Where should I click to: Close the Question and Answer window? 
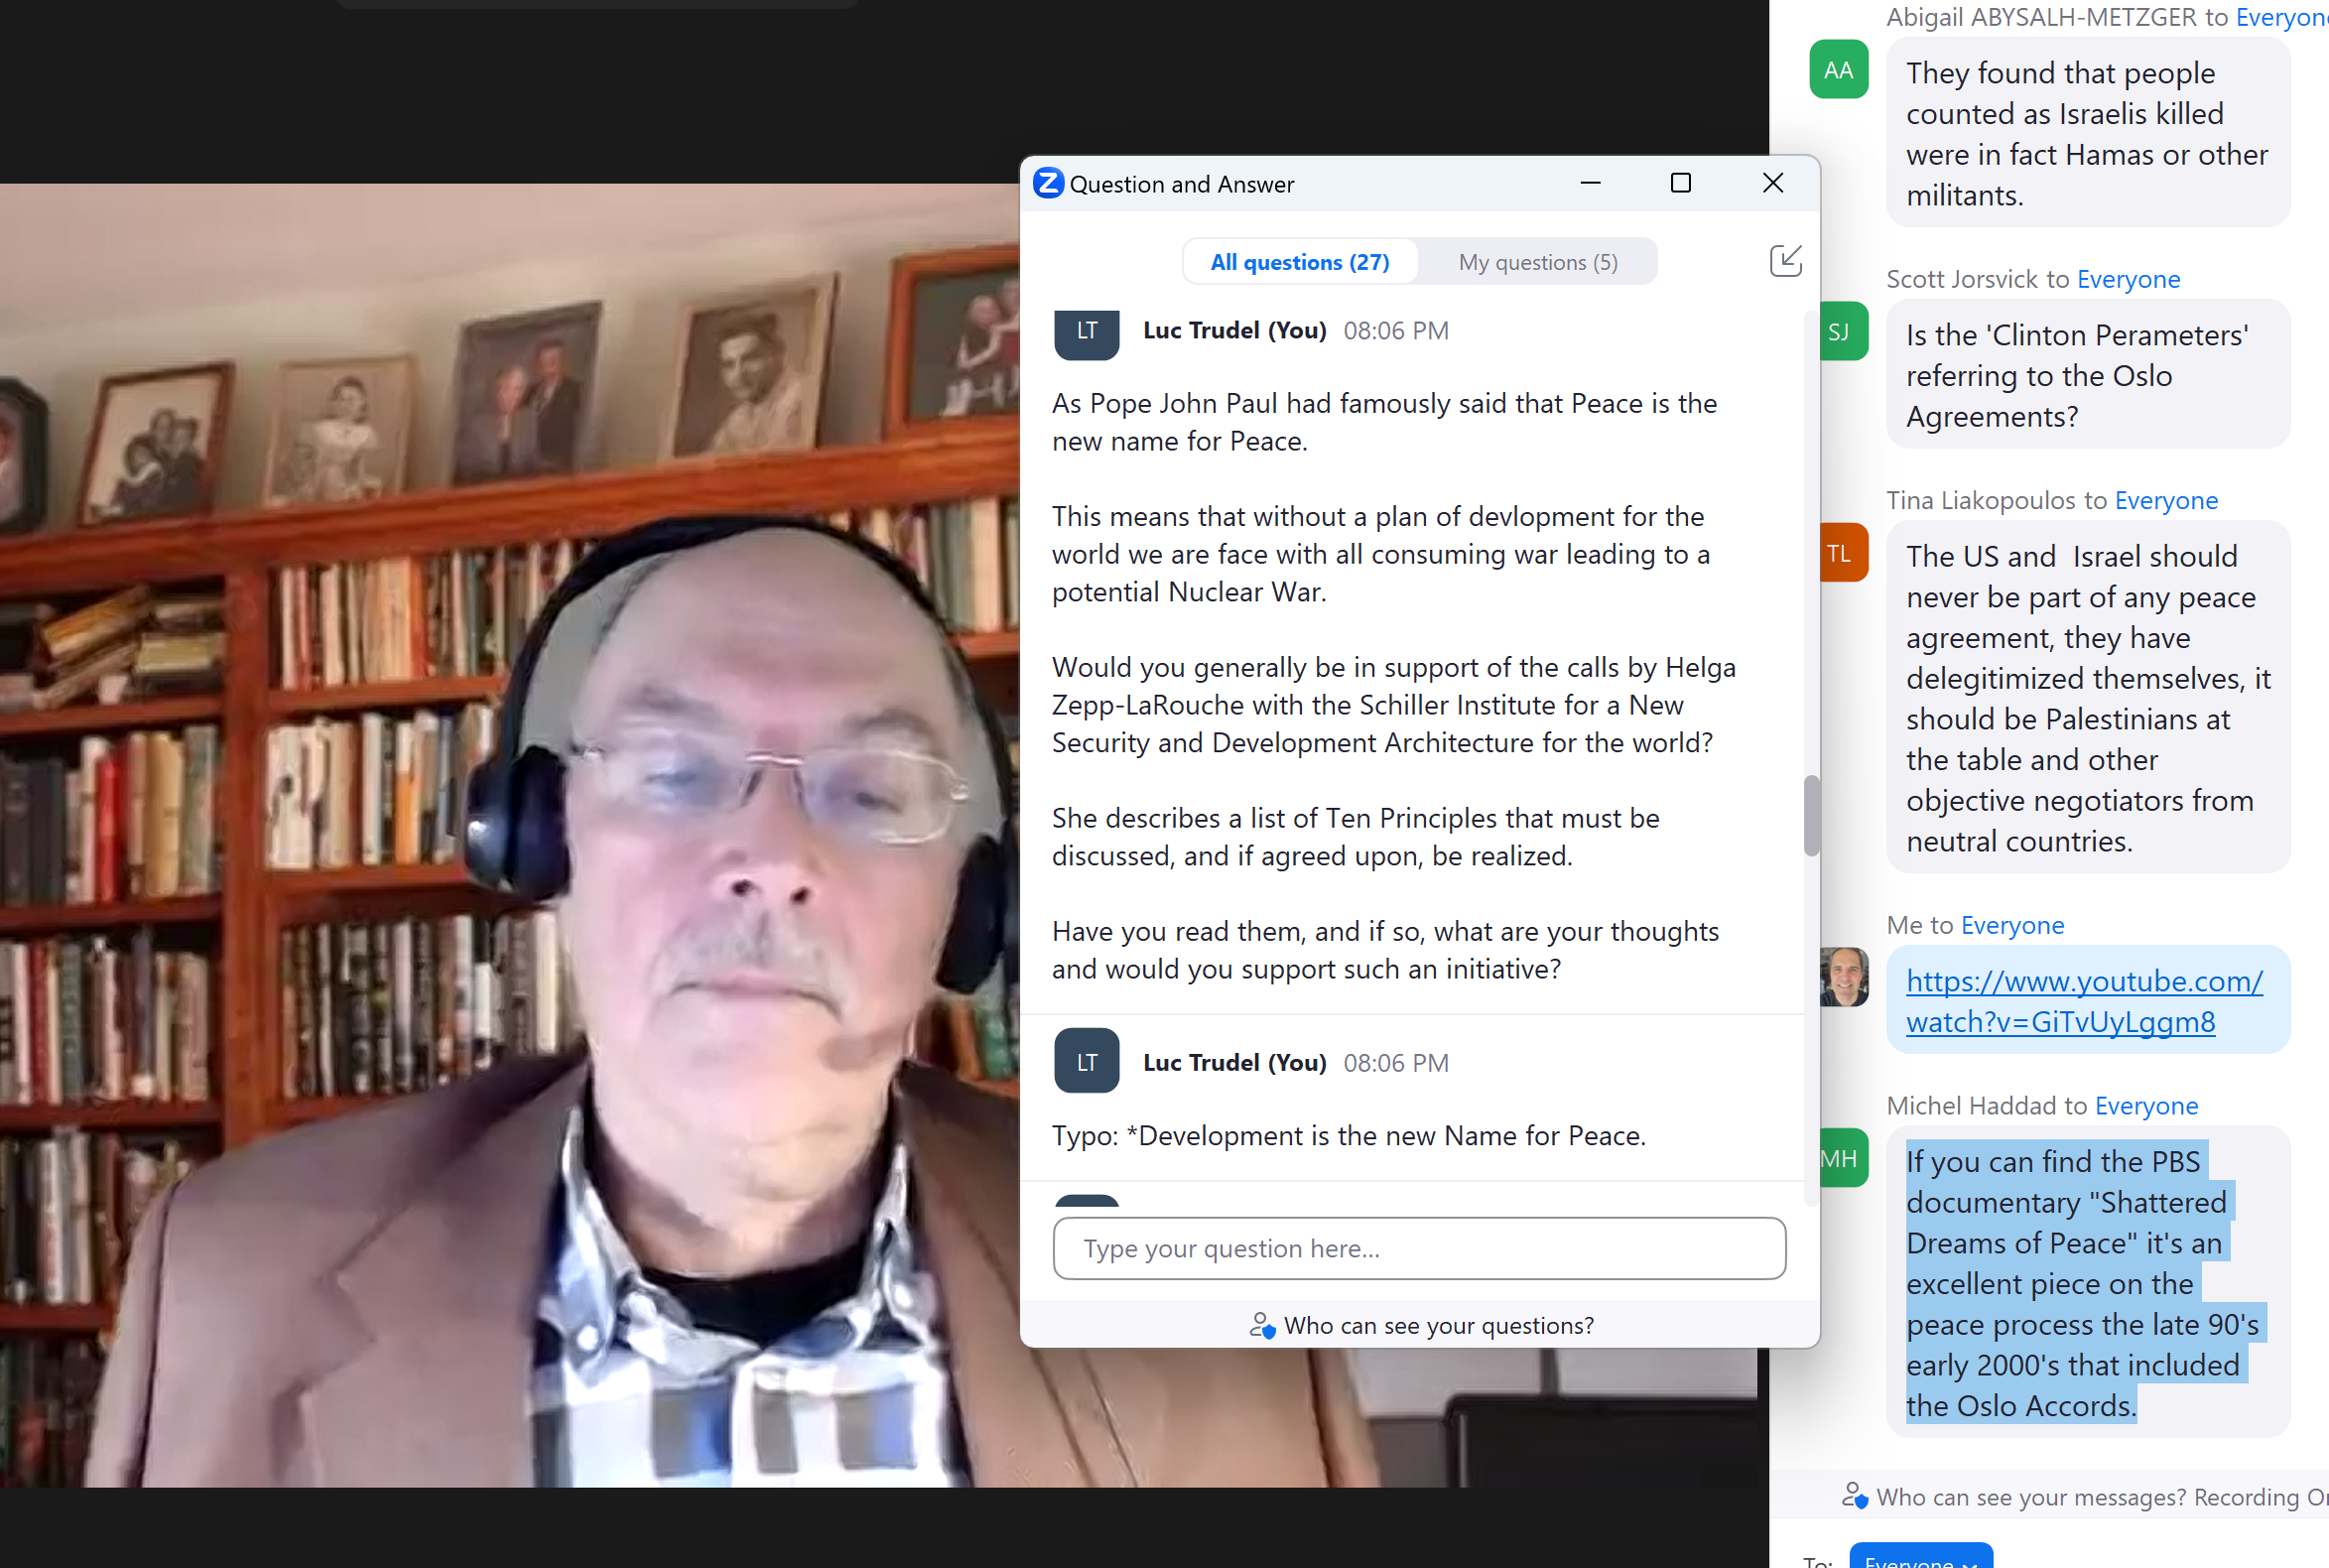click(1773, 183)
